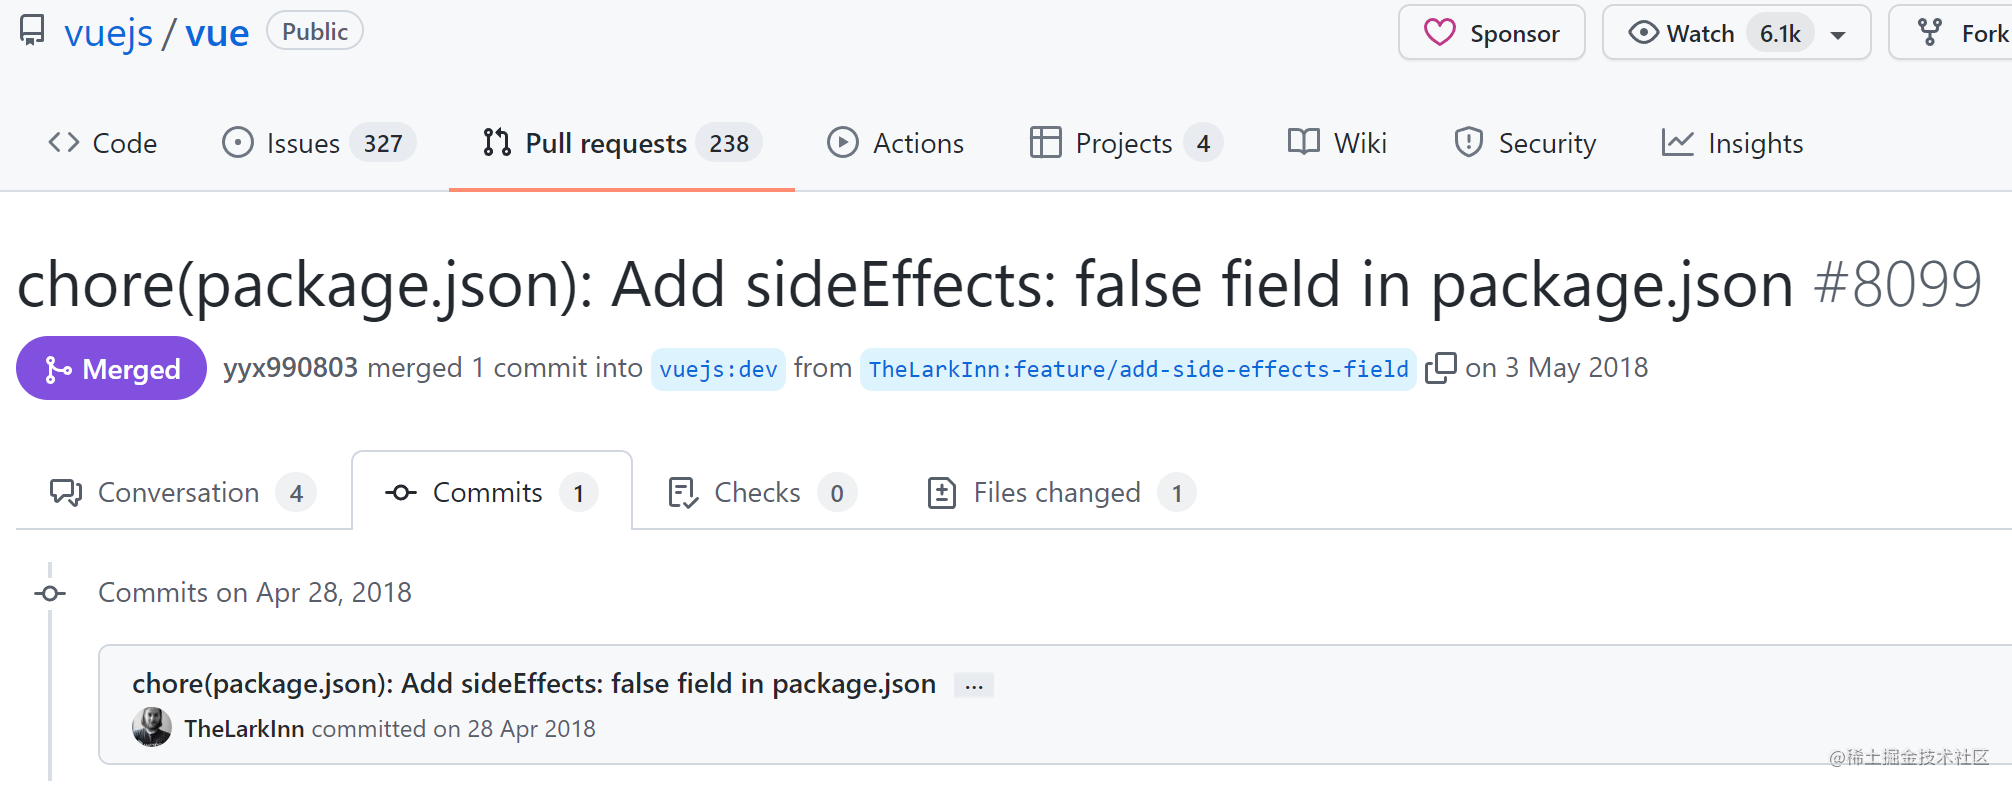Open yyx990803's profile link
Viewport: 2012px width, 790px height.
pos(290,367)
